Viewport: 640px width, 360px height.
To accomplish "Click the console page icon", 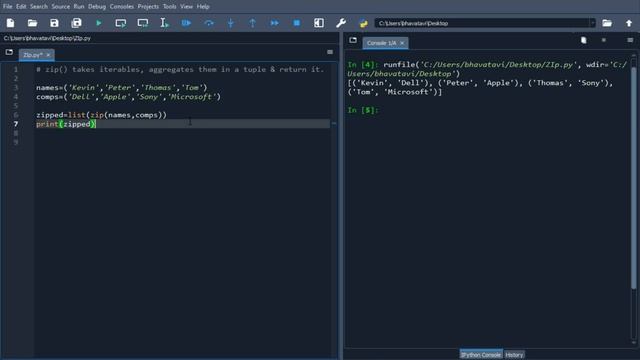I will [584, 40].
